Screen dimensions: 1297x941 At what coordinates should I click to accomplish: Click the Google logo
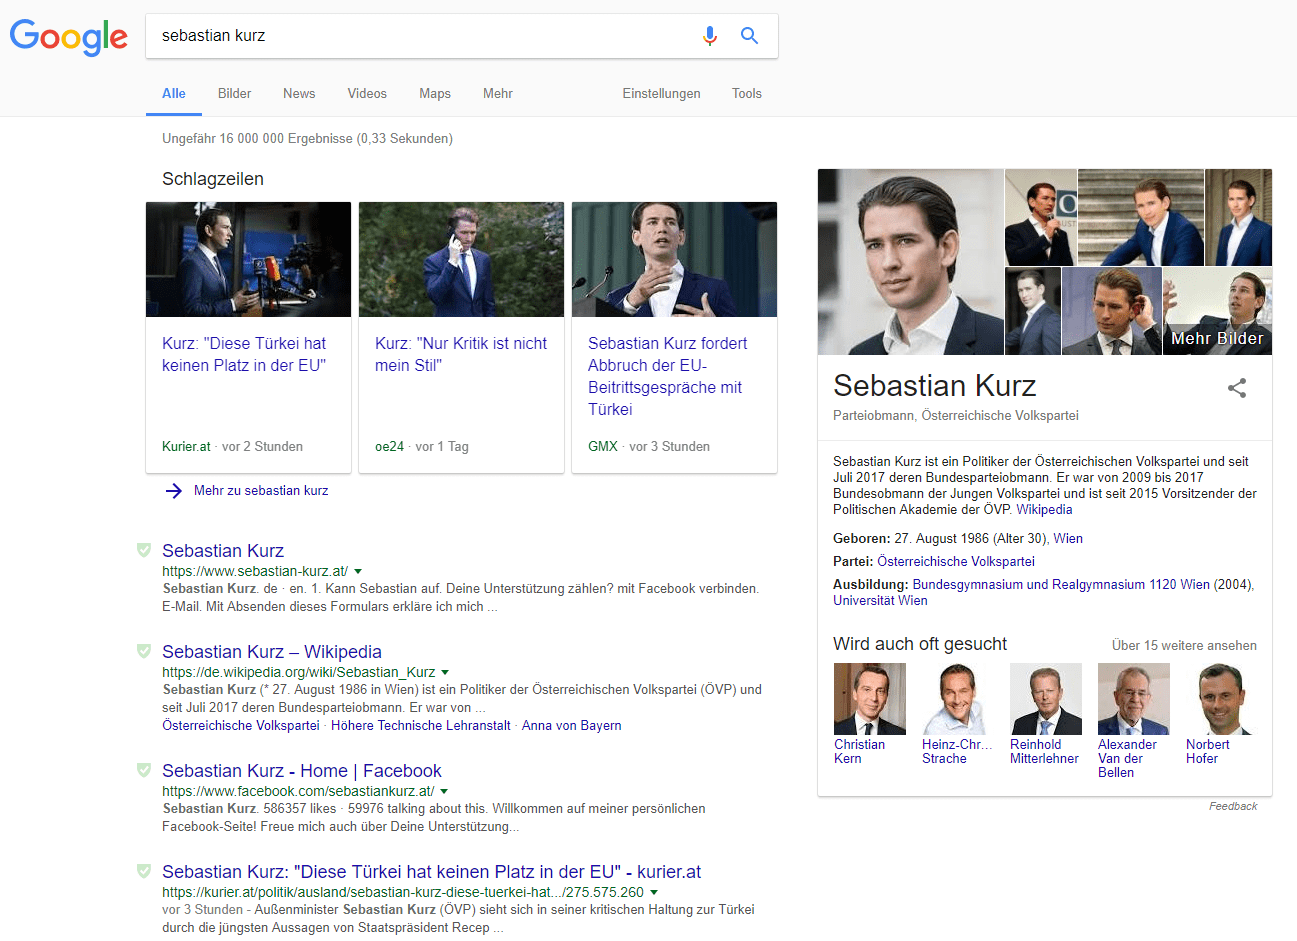(68, 37)
